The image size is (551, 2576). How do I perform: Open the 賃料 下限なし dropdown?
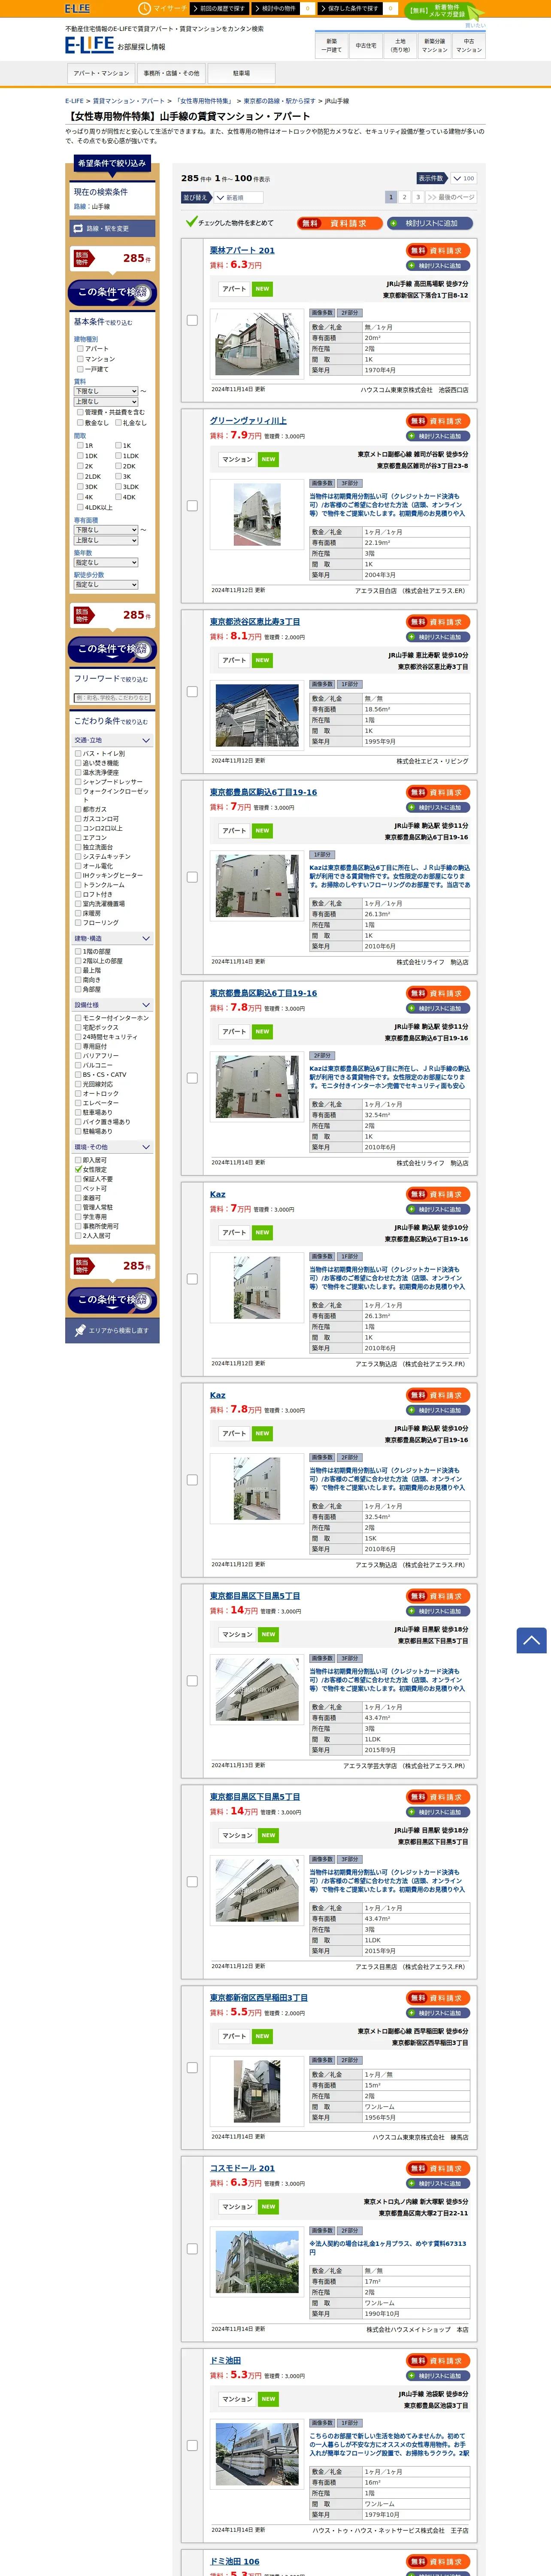coord(106,391)
